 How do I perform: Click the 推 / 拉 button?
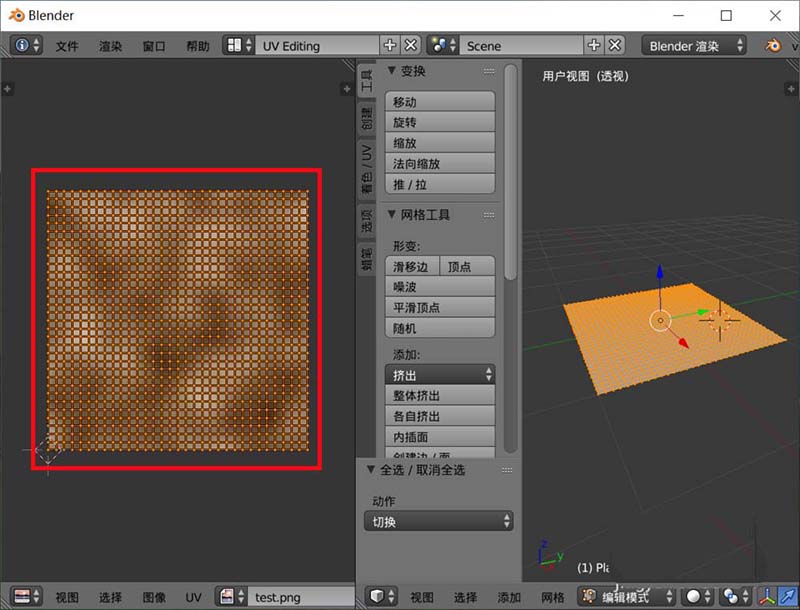(440, 184)
